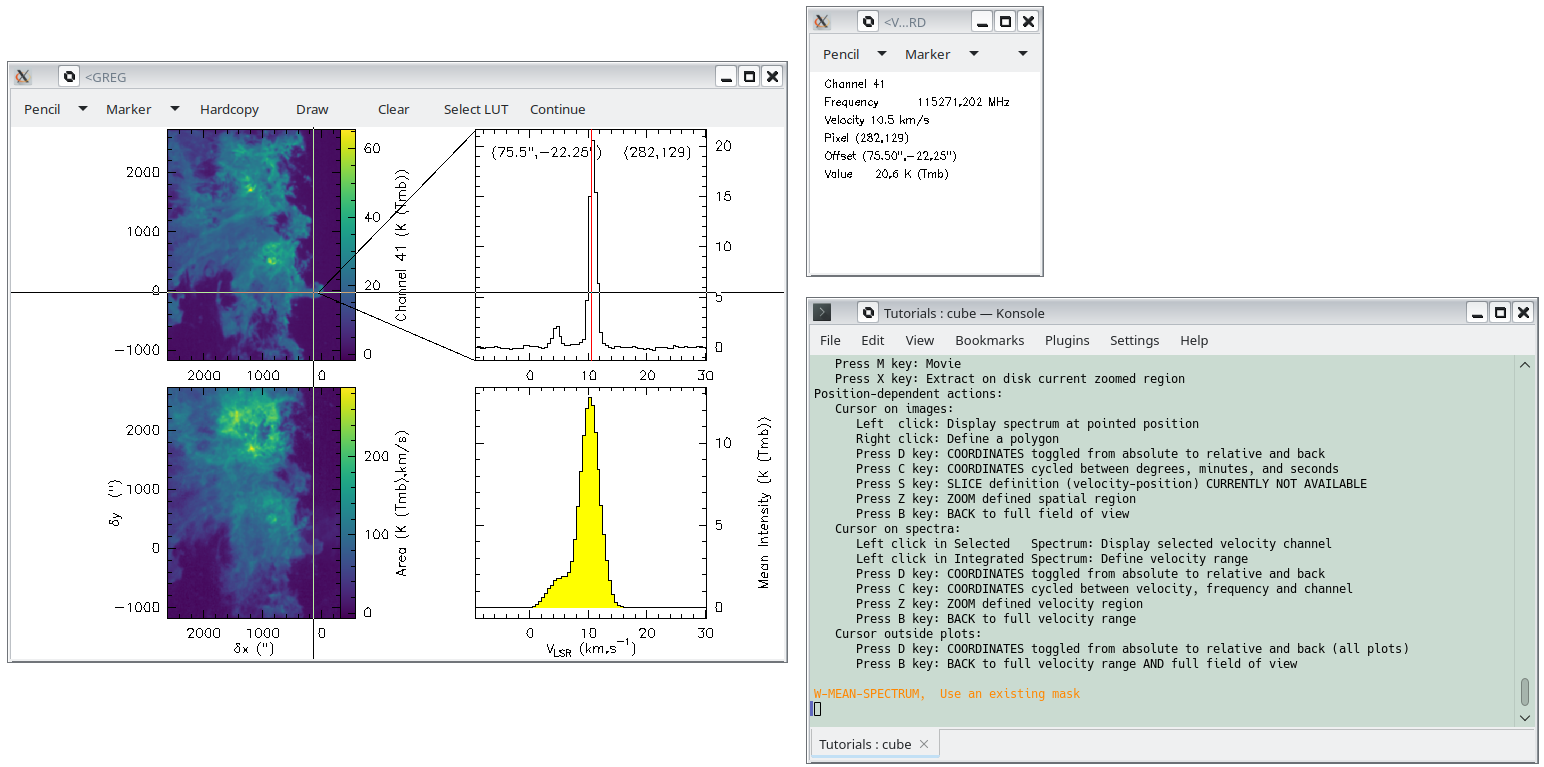Screen dimensions: 1544x767
Task: Expand the Pencil dropdown in GREG toolbar
Action: [x=83, y=109]
